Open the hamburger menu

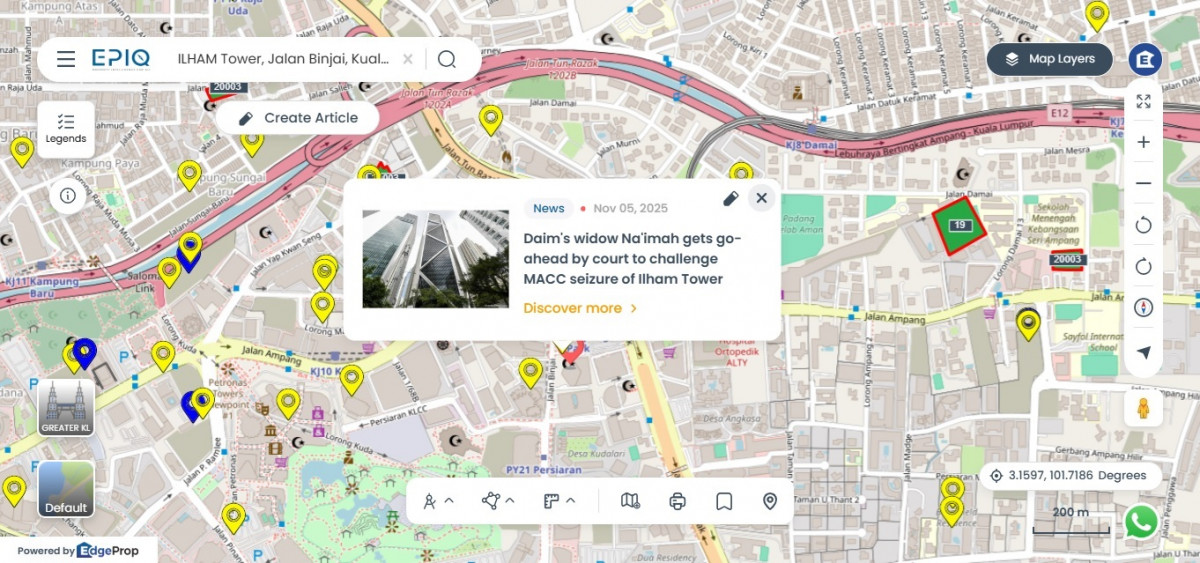coord(66,59)
